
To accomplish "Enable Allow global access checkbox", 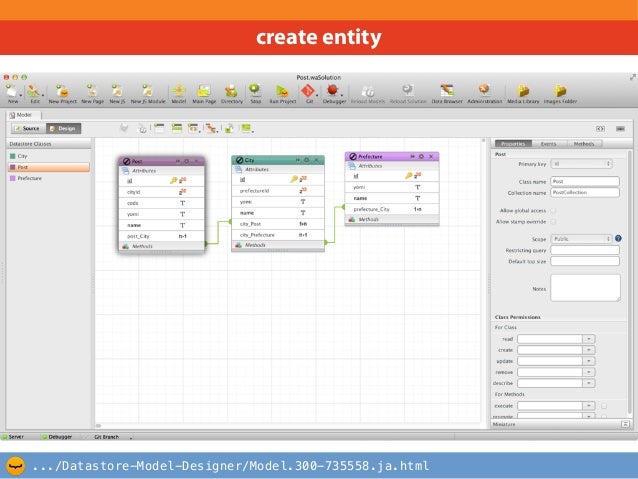I will 554,211.
